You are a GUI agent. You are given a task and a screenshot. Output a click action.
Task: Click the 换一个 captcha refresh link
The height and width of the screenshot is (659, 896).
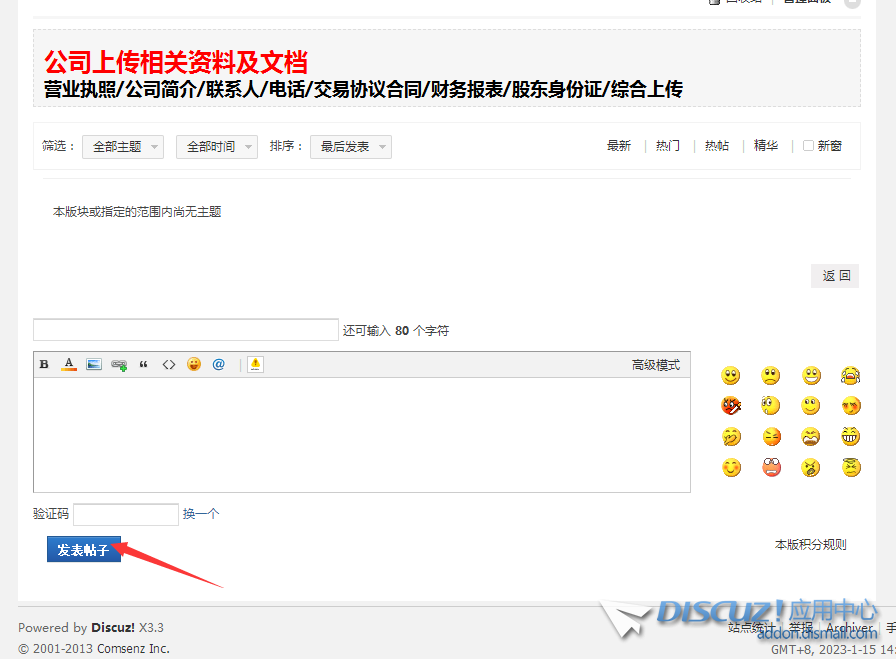pyautogui.click(x=200, y=514)
